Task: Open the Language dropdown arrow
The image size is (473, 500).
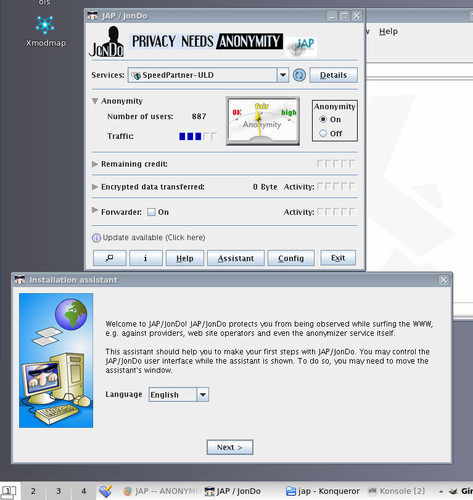Action: [203, 395]
